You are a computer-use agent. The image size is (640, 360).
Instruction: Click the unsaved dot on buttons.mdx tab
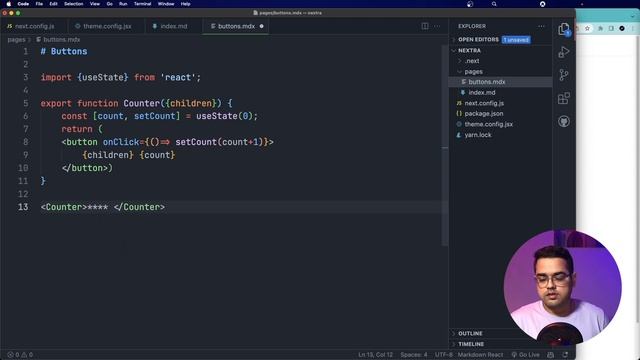262,26
